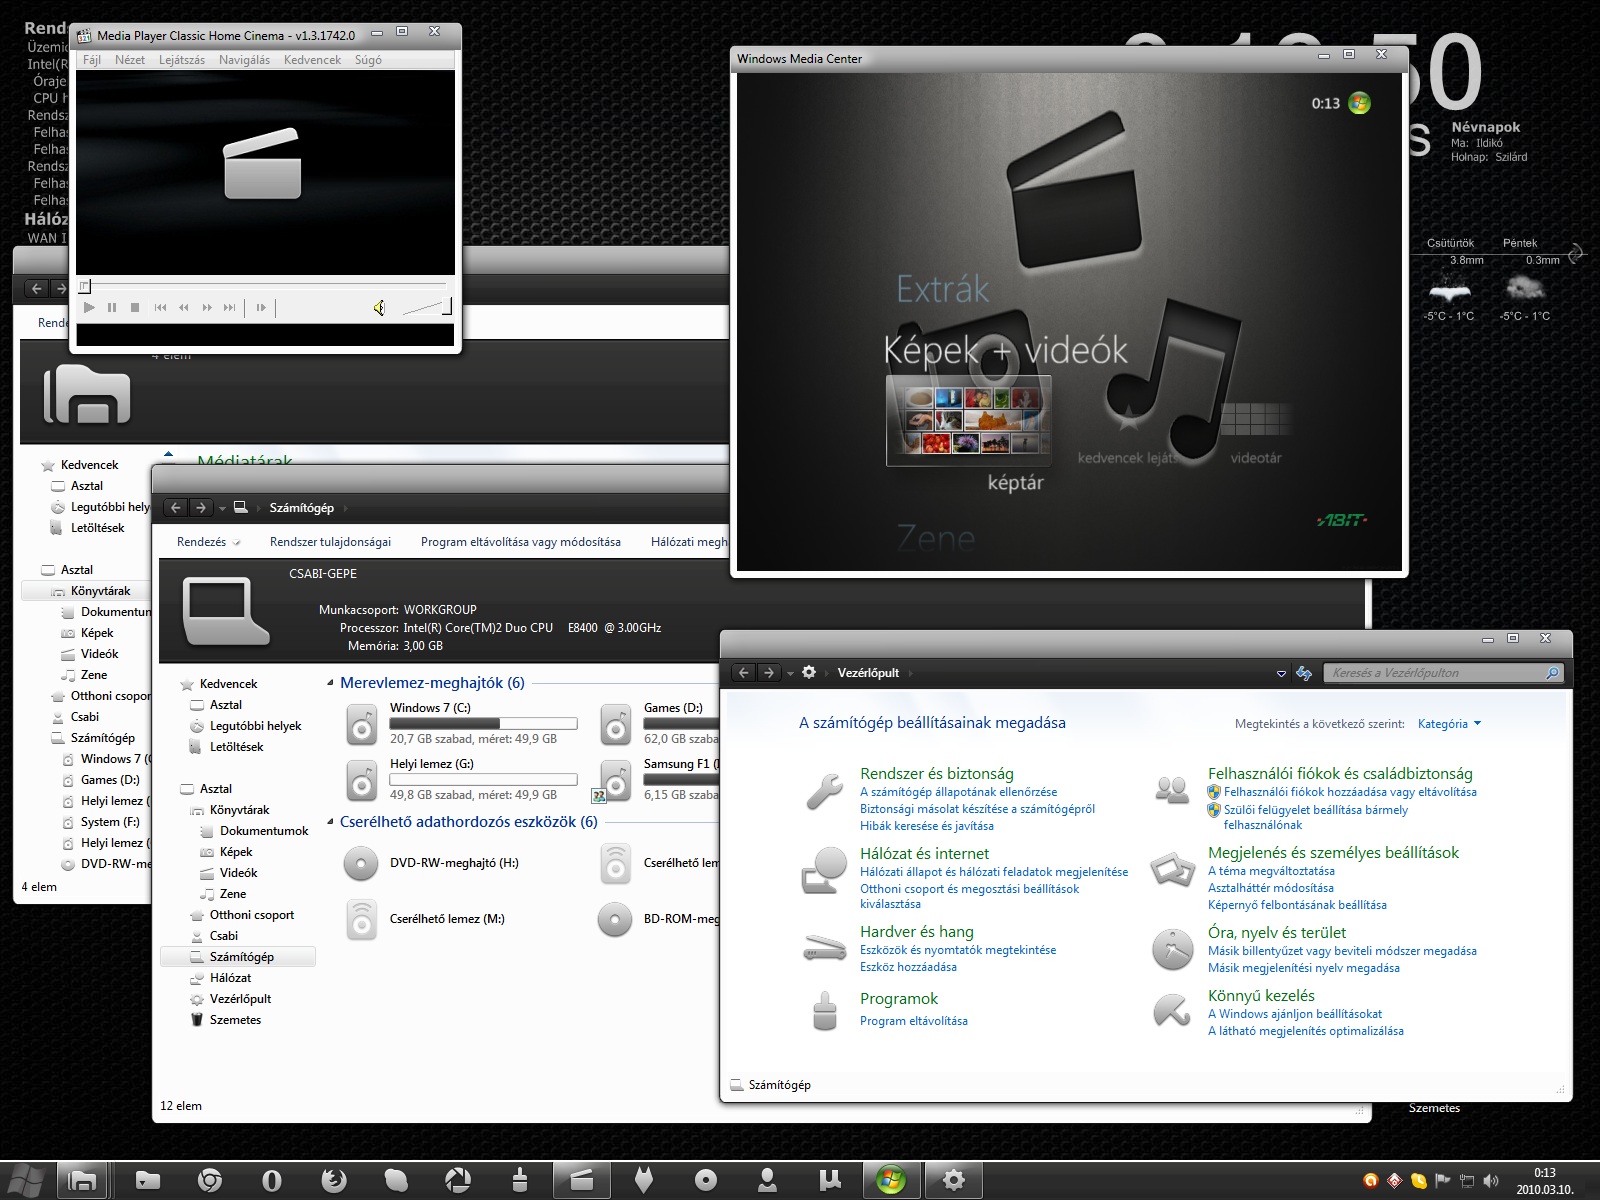Click Play in Media Player Classic

click(89, 307)
